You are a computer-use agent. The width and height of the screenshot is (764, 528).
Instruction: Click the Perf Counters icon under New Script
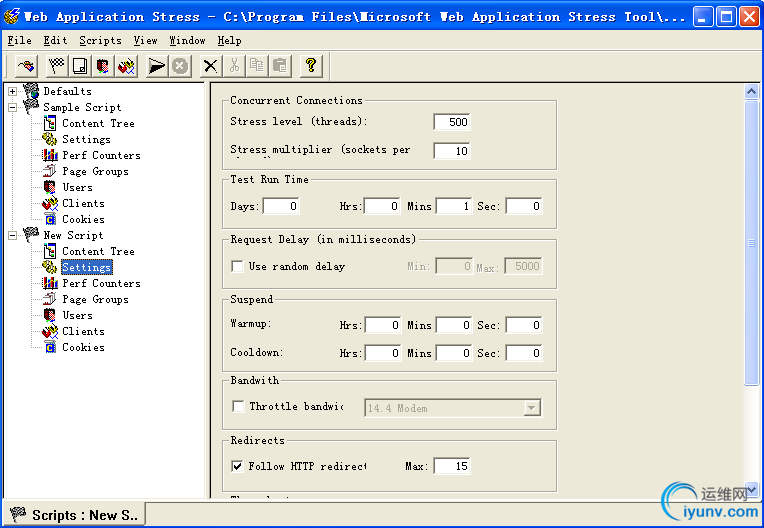pos(50,283)
